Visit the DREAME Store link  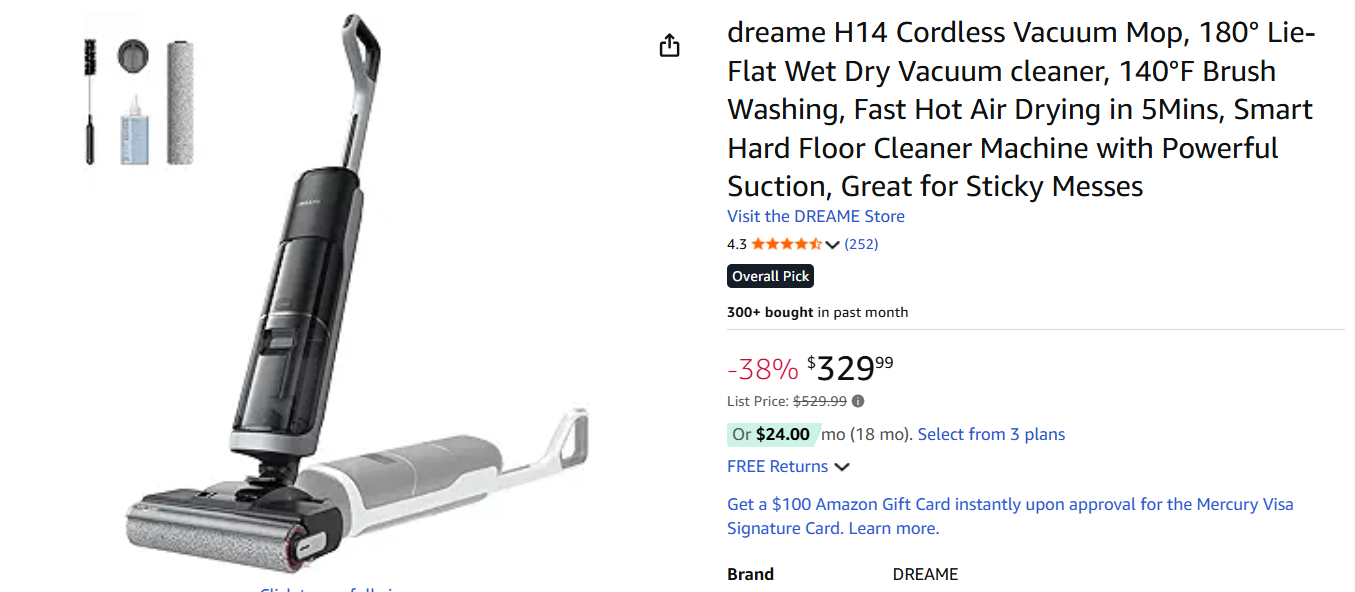click(815, 216)
